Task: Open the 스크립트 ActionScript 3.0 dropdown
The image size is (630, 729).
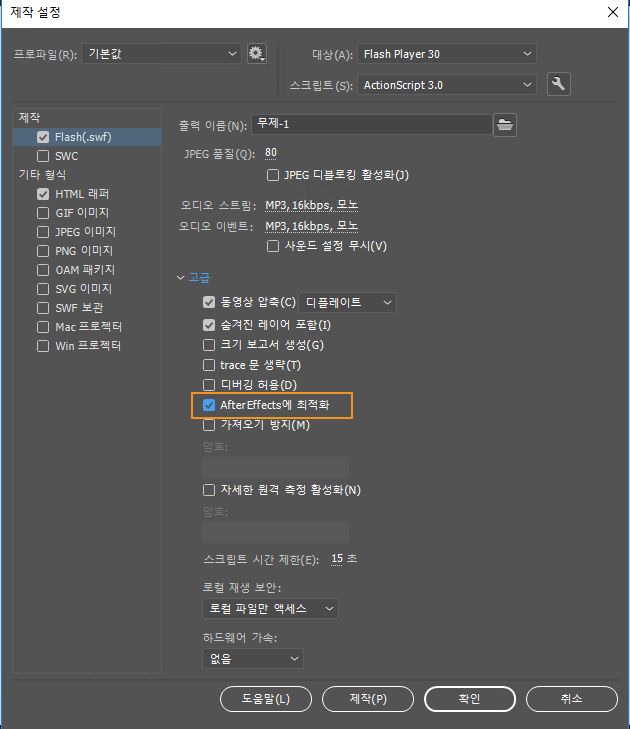Action: click(447, 85)
